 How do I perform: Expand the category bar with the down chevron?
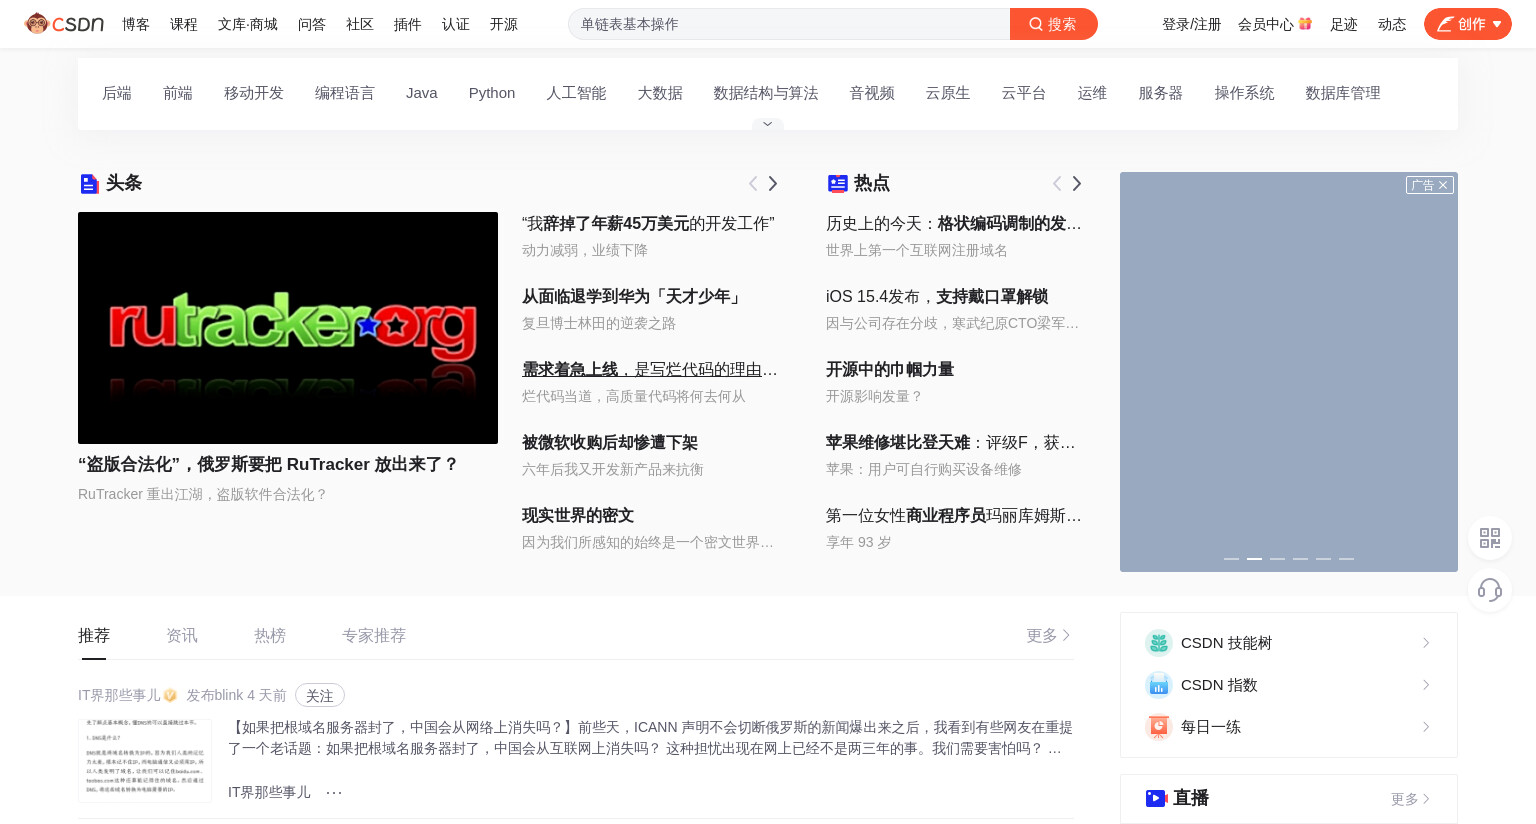coord(767,124)
